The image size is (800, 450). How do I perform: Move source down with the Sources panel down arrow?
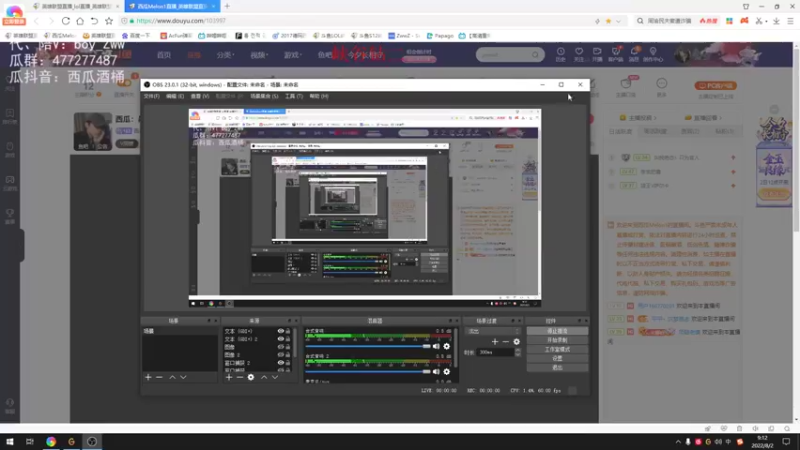click(x=274, y=378)
